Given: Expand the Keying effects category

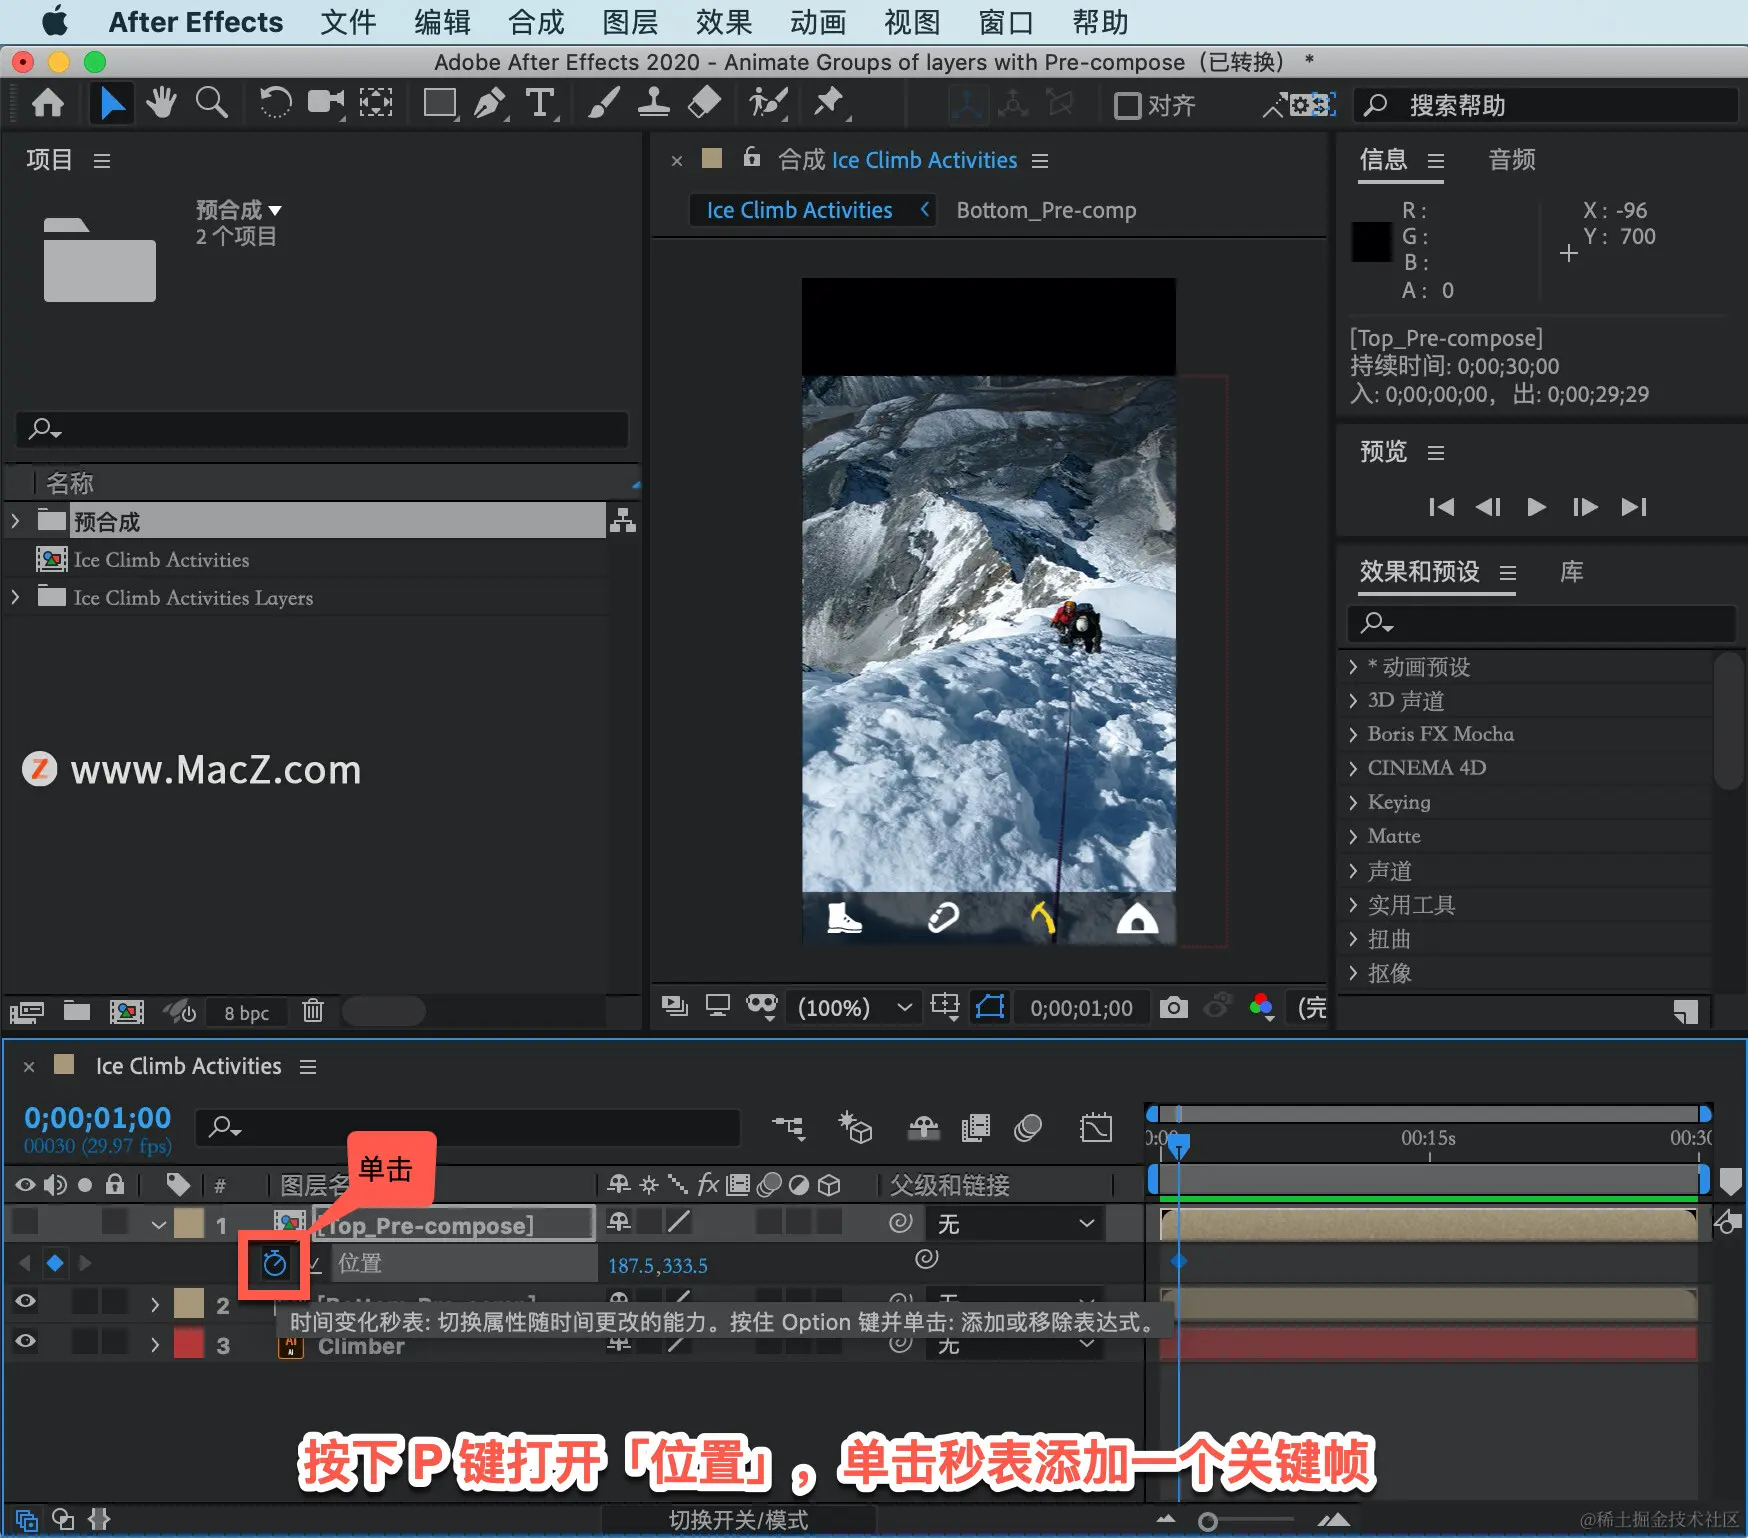Looking at the screenshot, I should click(x=1353, y=802).
